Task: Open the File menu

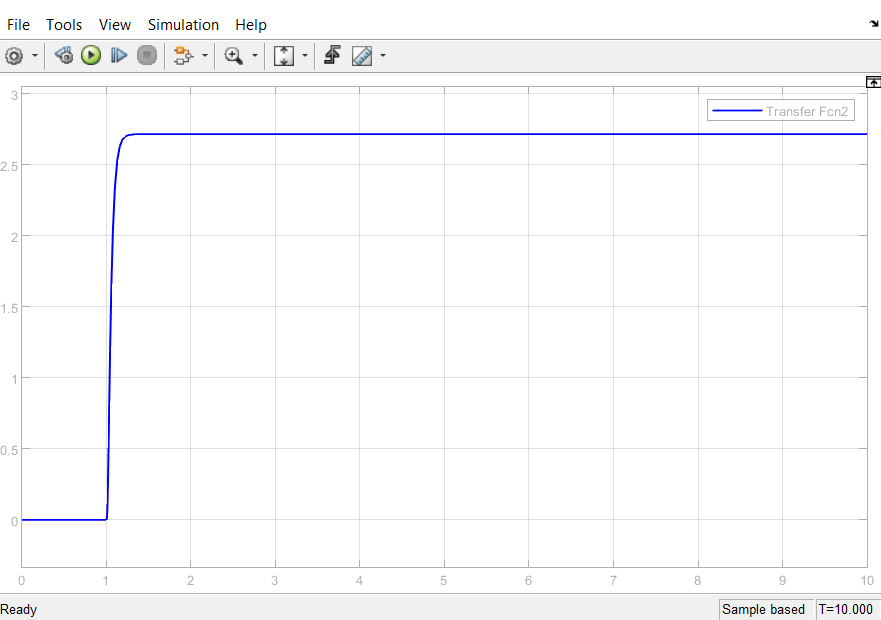Action: tap(18, 25)
